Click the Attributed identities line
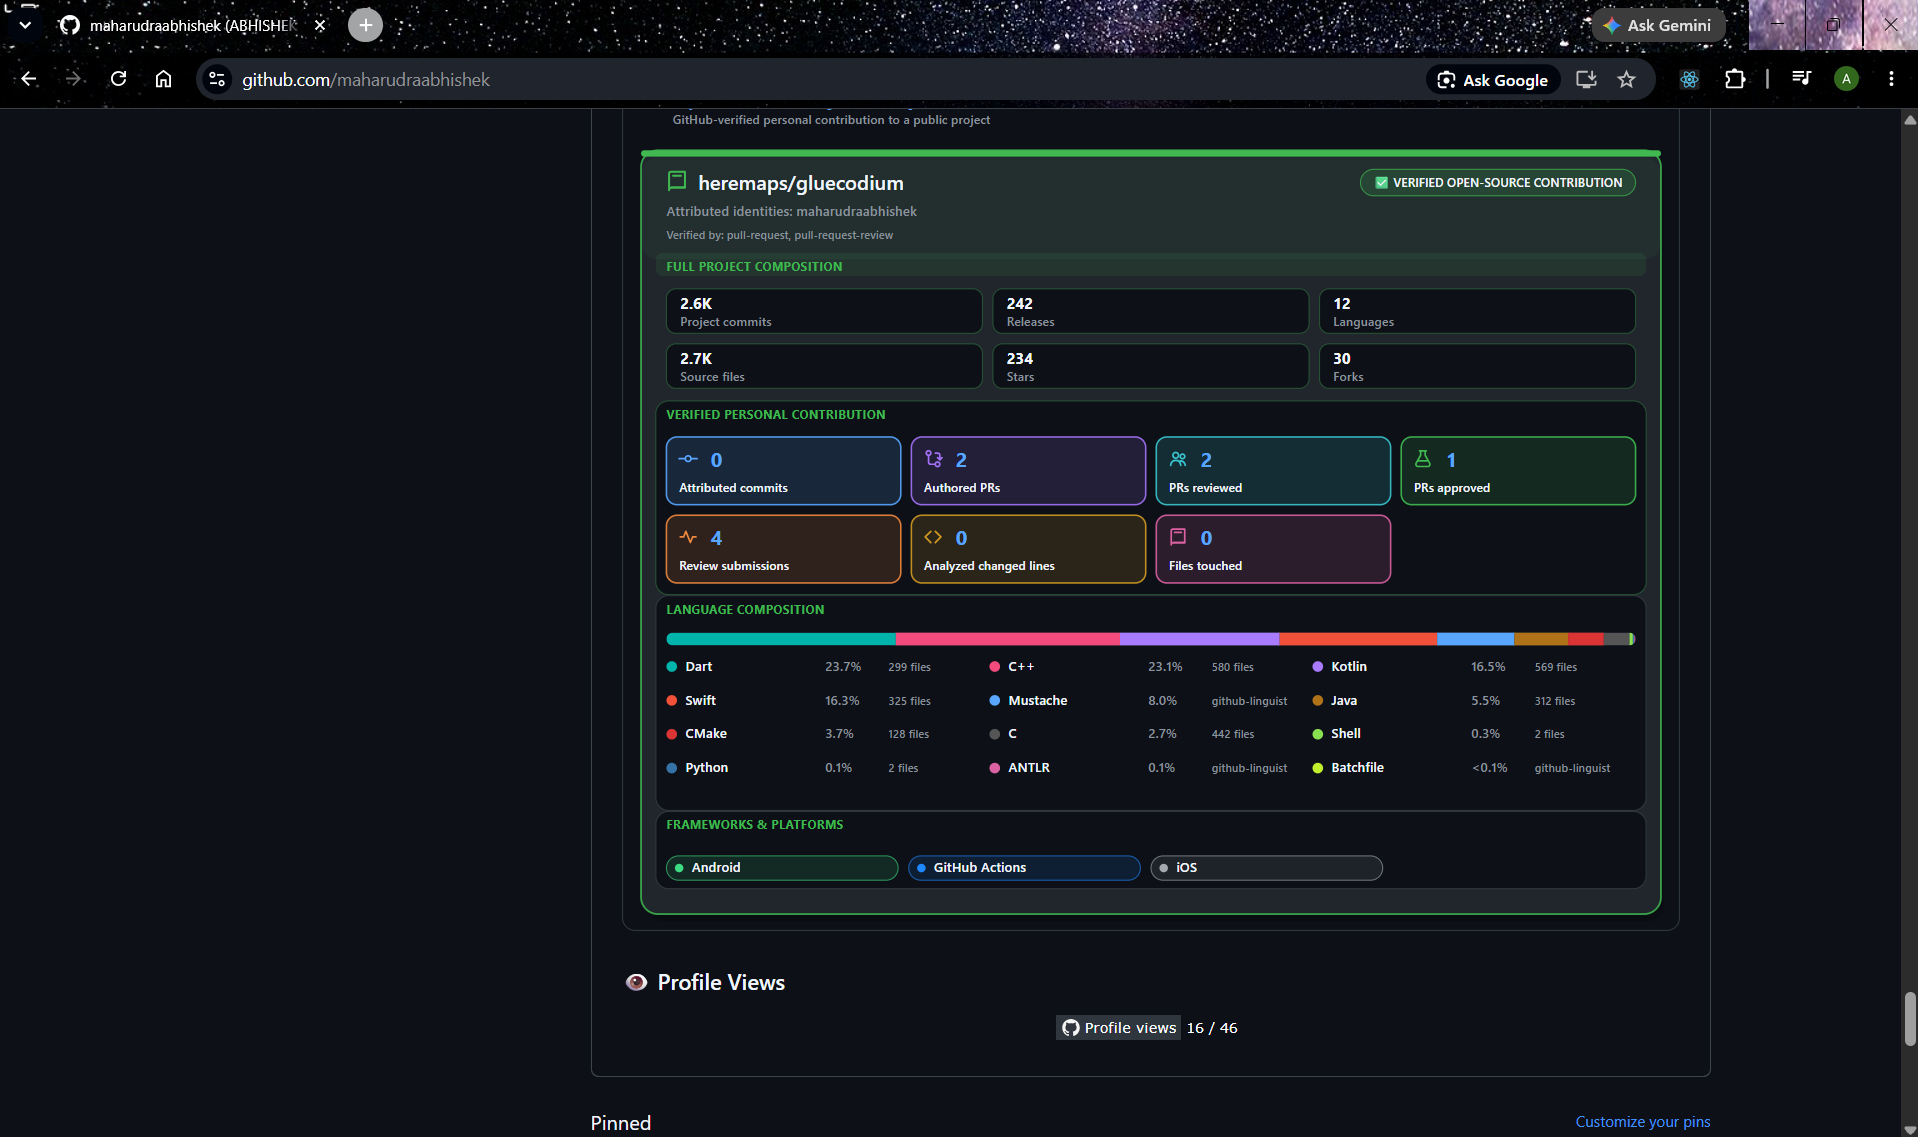This screenshot has height=1137, width=1918. [x=791, y=212]
